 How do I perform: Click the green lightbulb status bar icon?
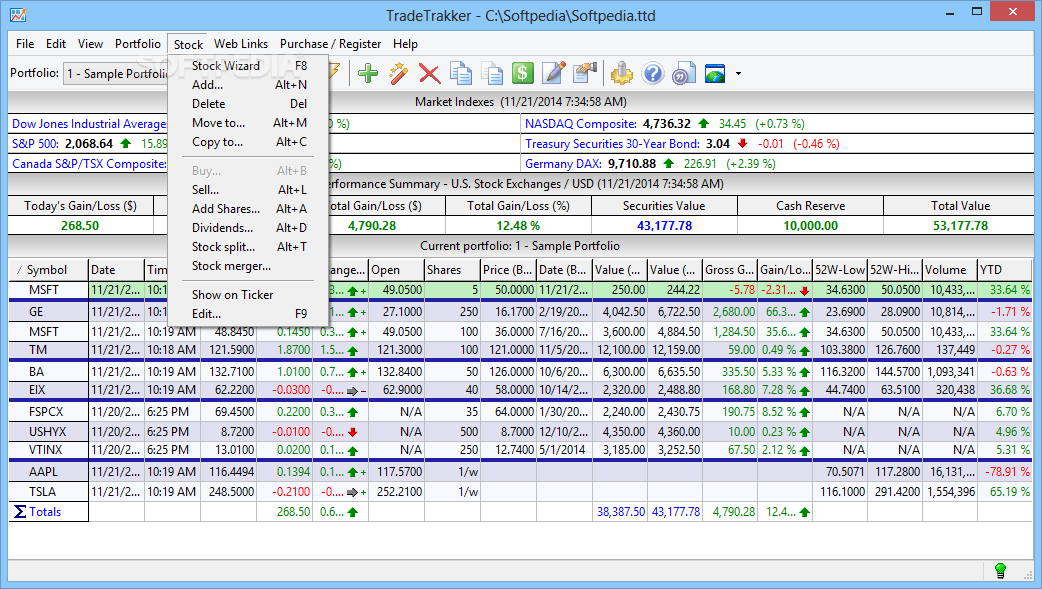pyautogui.click(x=999, y=570)
